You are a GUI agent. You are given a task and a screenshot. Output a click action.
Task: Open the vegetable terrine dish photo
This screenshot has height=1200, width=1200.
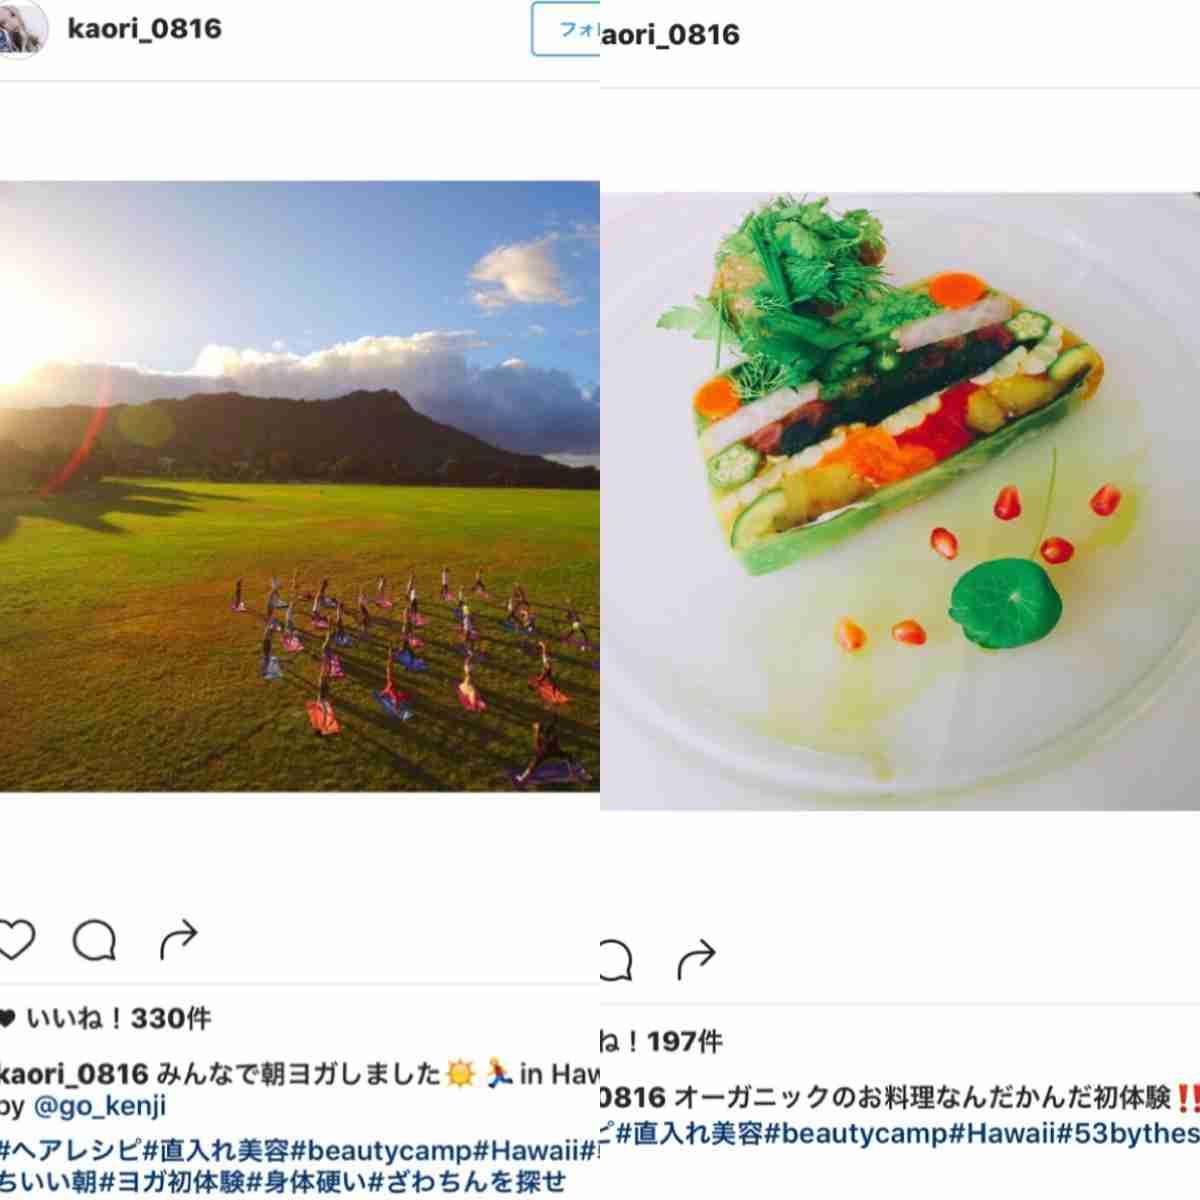point(900,500)
